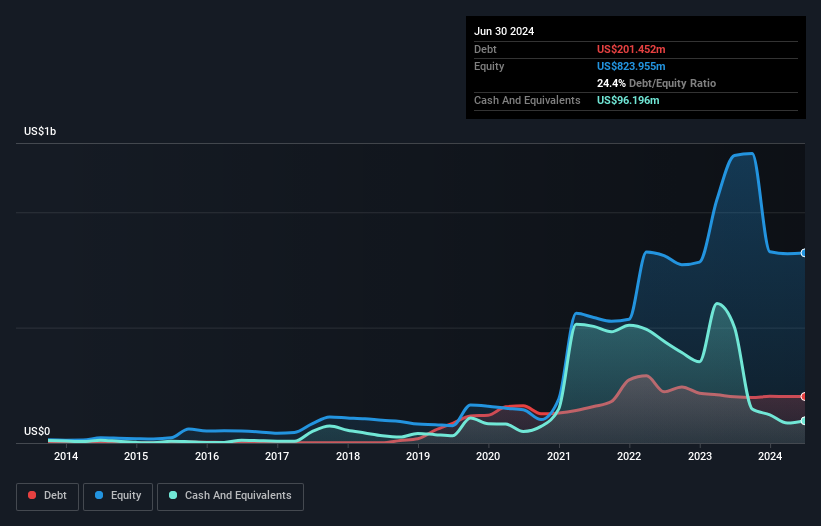Image resolution: width=821 pixels, height=526 pixels.
Task: Click the Jun 30 2024 tooltip date
Action: [x=504, y=31]
